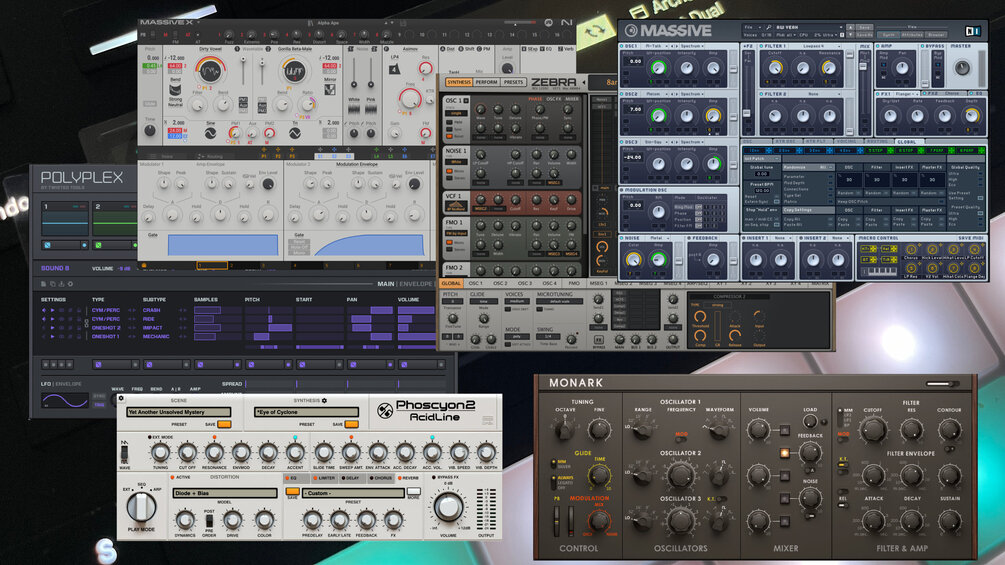
Task: Click the Massive circular logo icon
Action: coord(631,30)
